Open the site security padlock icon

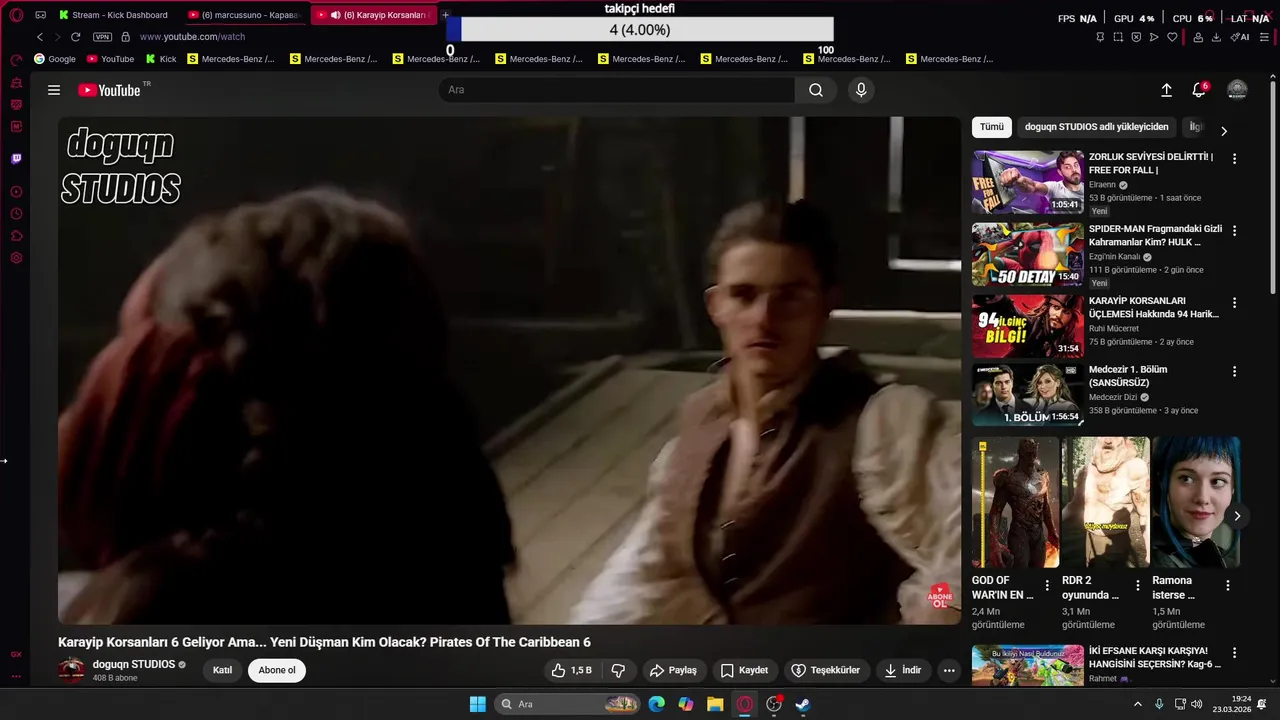[x=125, y=37]
